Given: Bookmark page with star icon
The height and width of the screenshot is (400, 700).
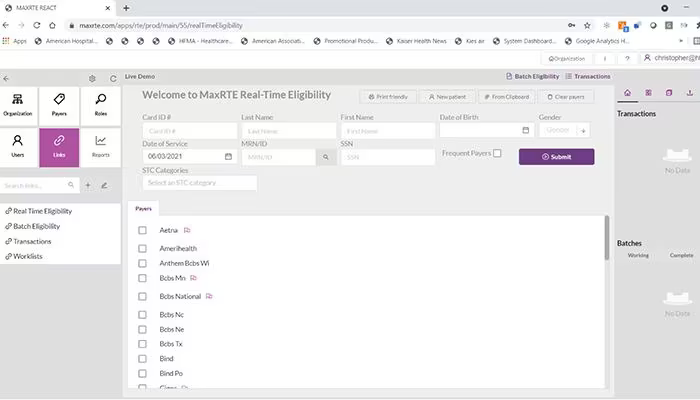Looking at the screenshot, I should click(587, 25).
